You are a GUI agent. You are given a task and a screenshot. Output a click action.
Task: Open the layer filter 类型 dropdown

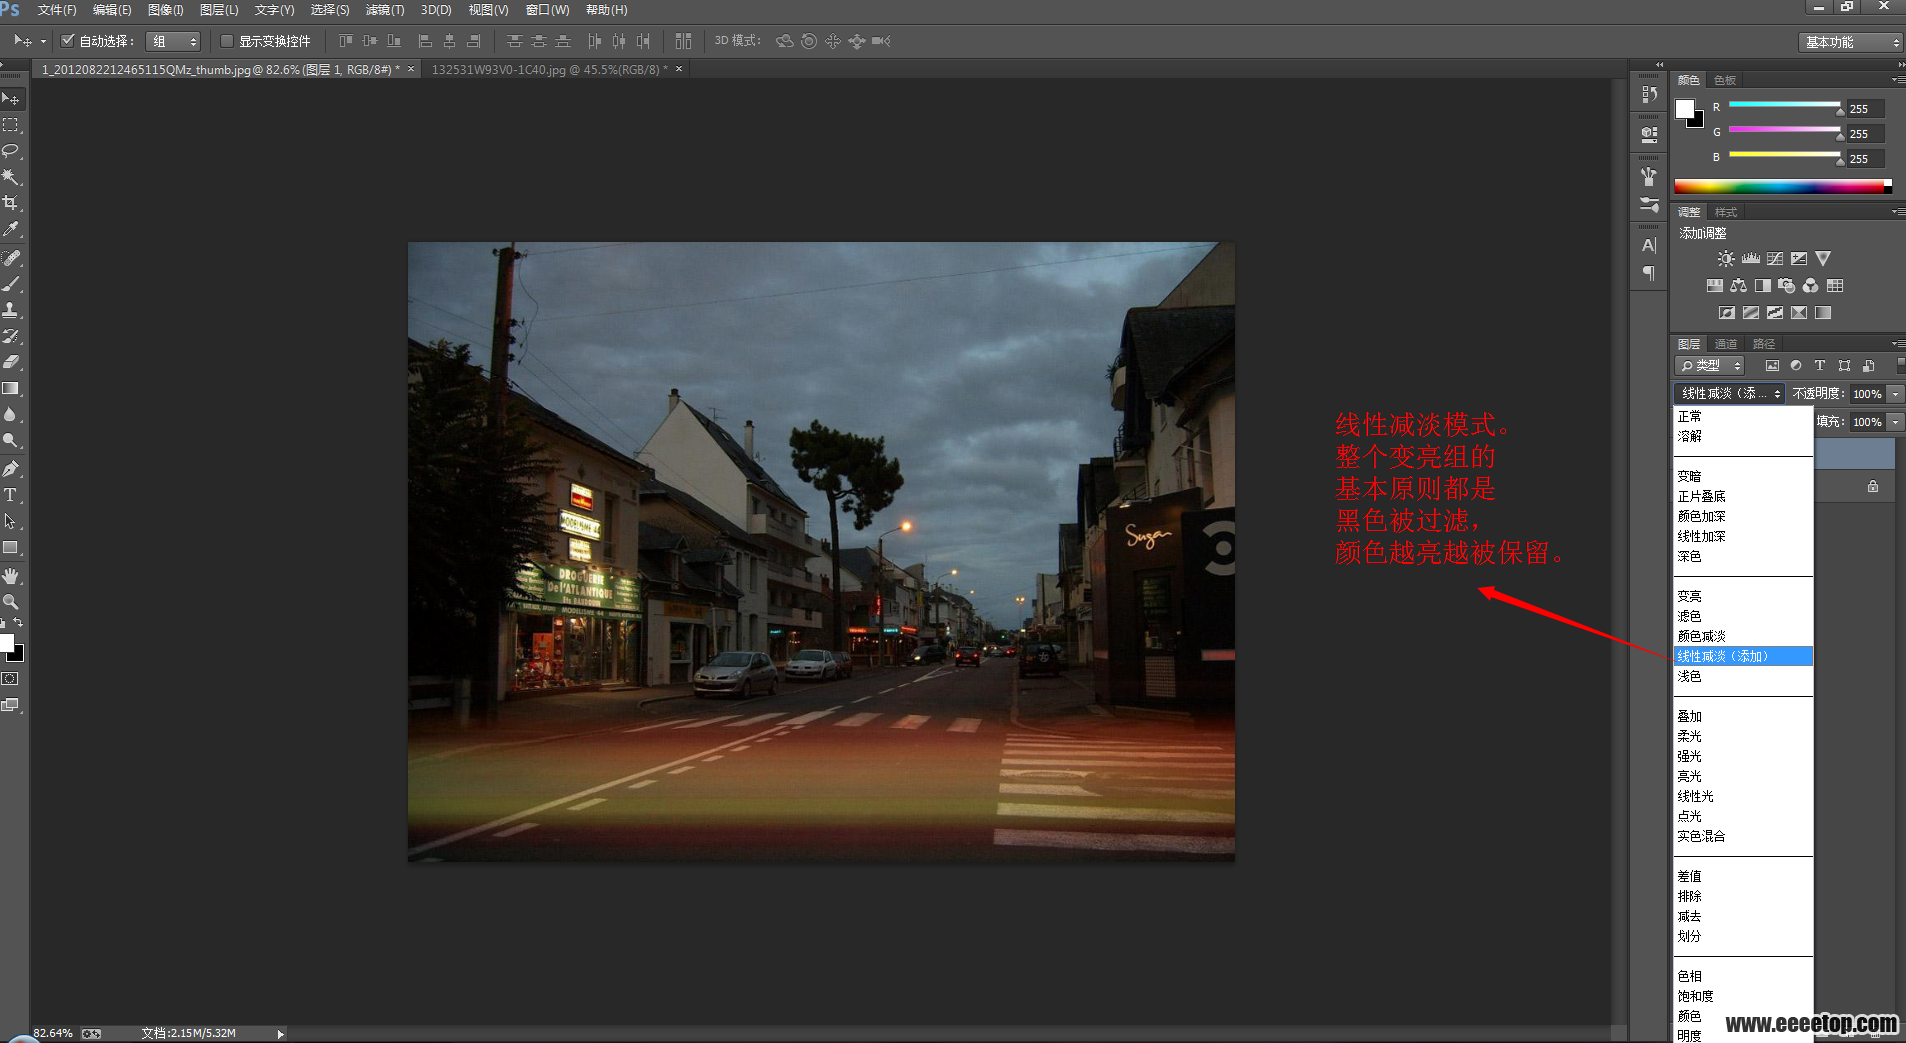1709,366
